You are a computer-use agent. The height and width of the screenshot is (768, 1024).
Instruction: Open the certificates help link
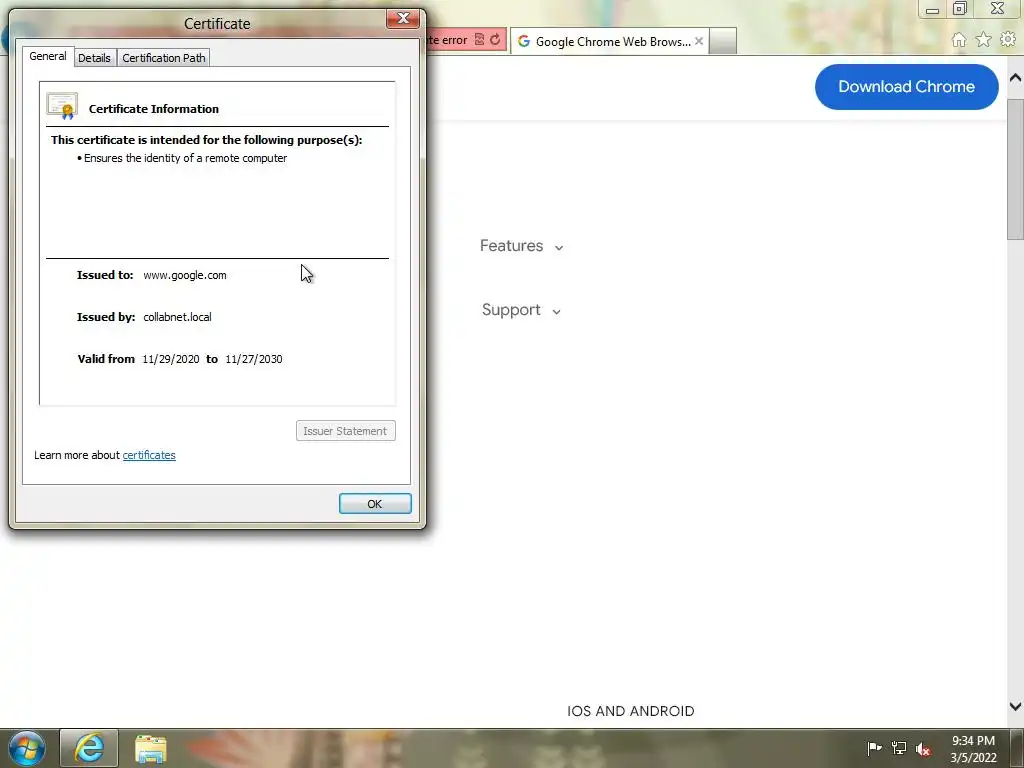[149, 455]
